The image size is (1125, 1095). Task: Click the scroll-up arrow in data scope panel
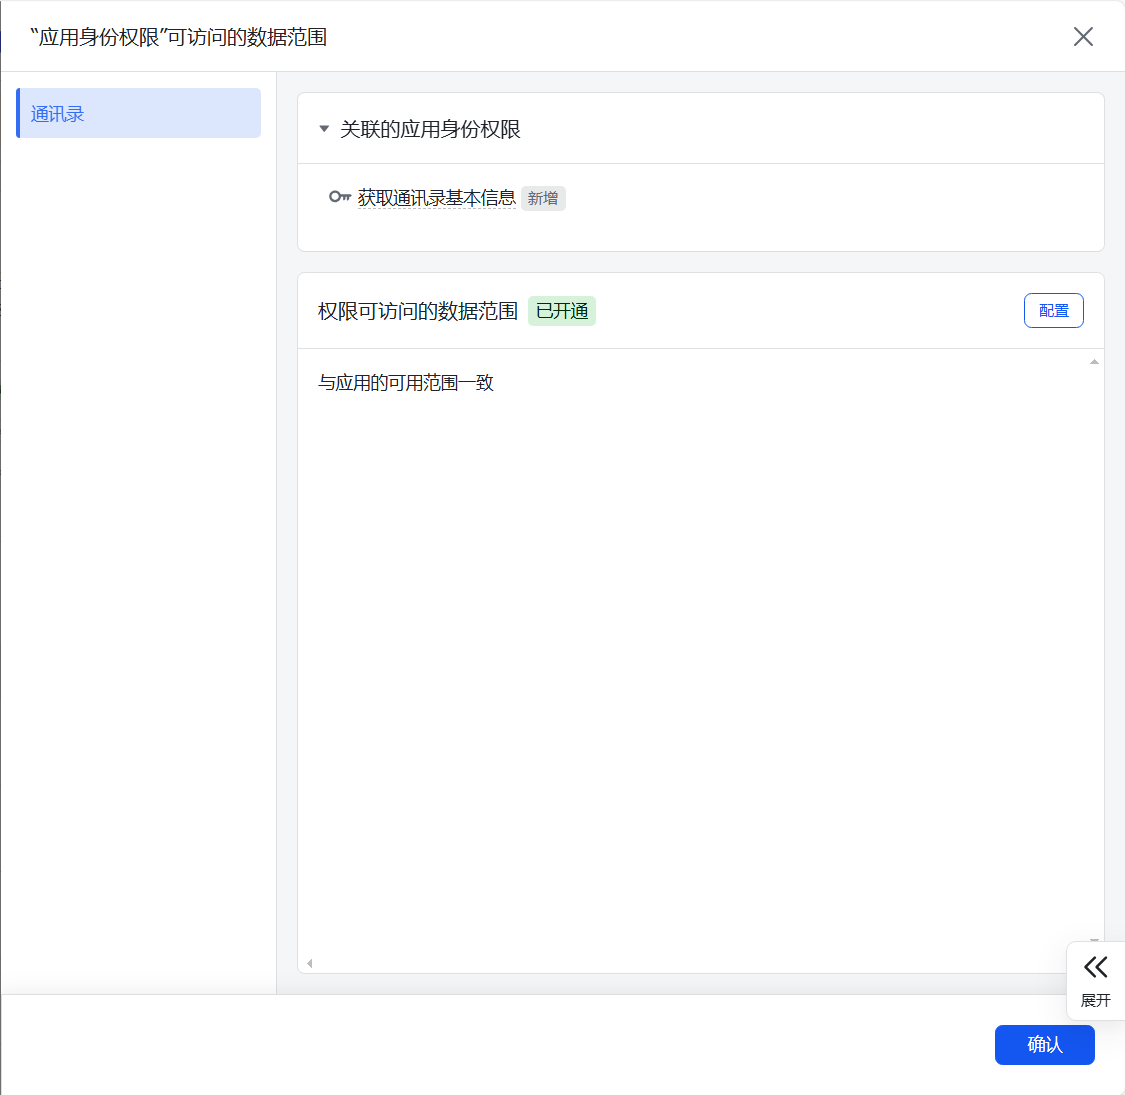[1094, 361]
